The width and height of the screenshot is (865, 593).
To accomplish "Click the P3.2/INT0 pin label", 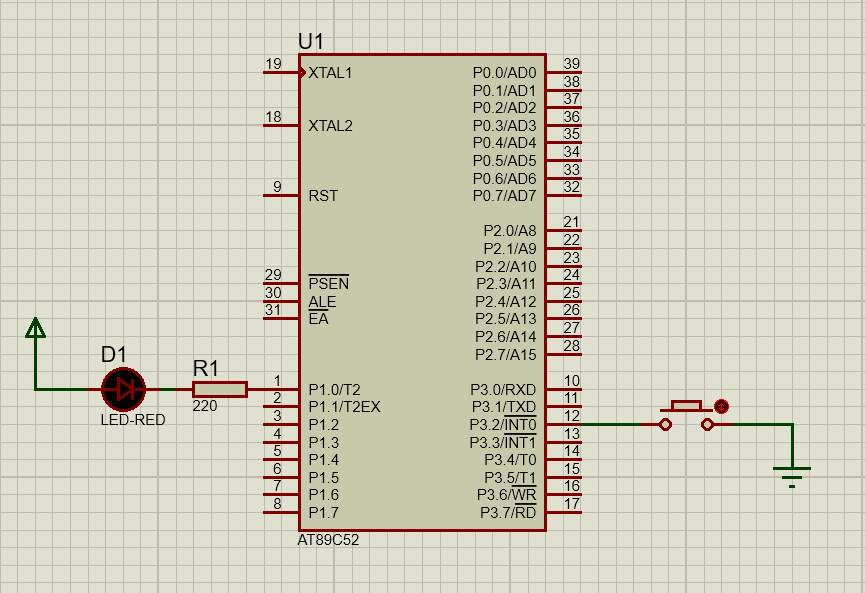I will coord(503,425).
